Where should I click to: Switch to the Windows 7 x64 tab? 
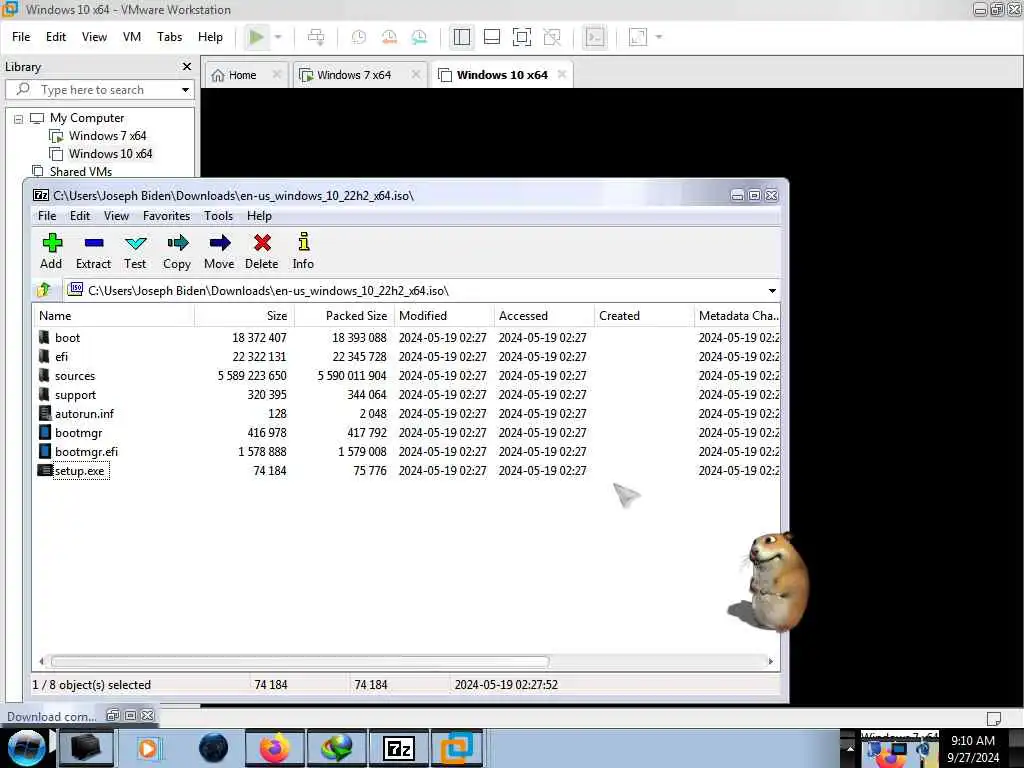pos(353,75)
